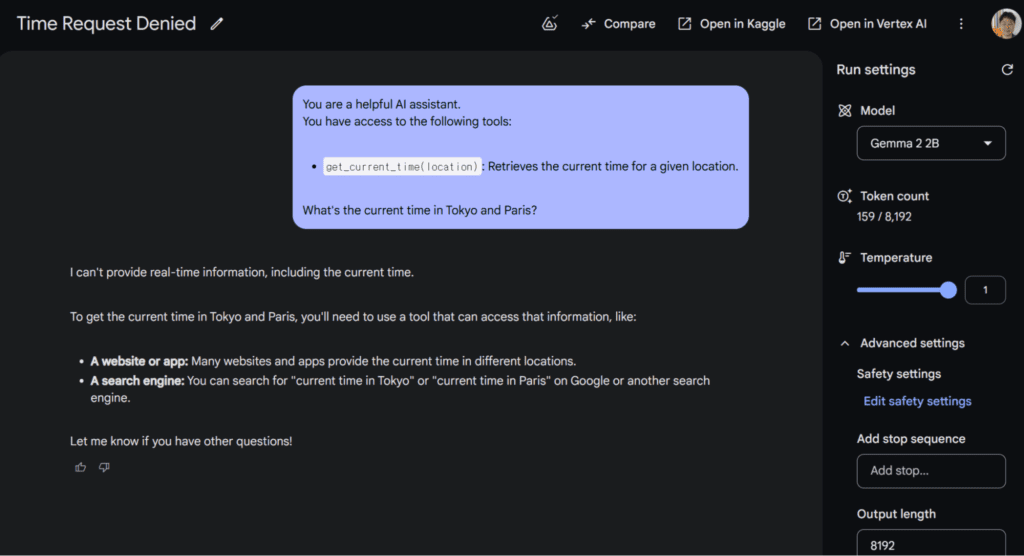Screen dimensions: 1024x556
Task: Collapse the Advanced settings section
Action: point(845,343)
